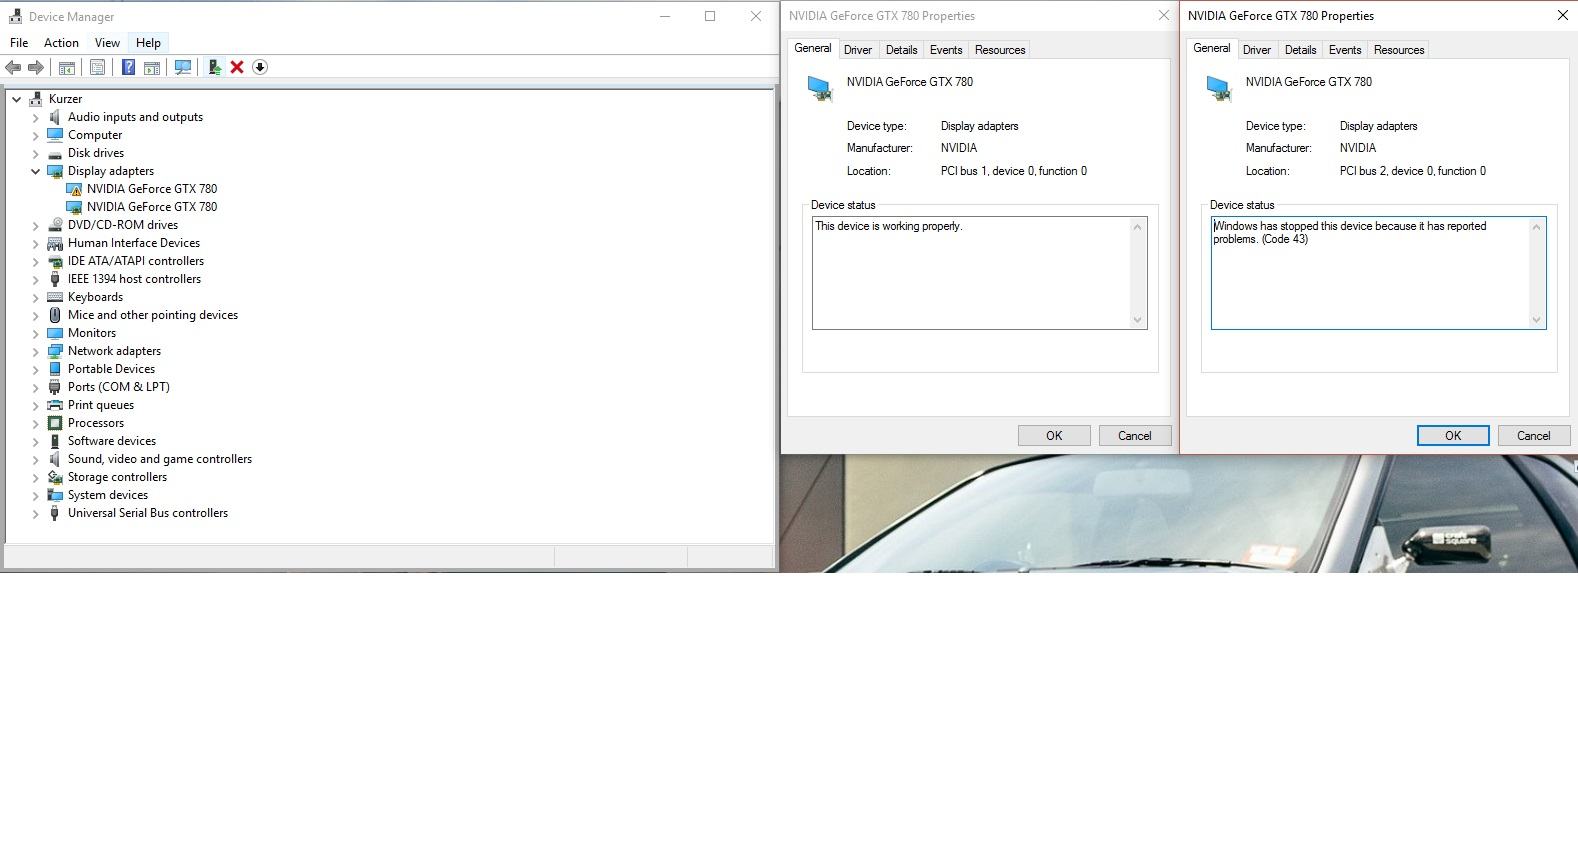Switch to Details tab in left Properties dialog
This screenshot has width=1578, height=864.
[901, 50]
